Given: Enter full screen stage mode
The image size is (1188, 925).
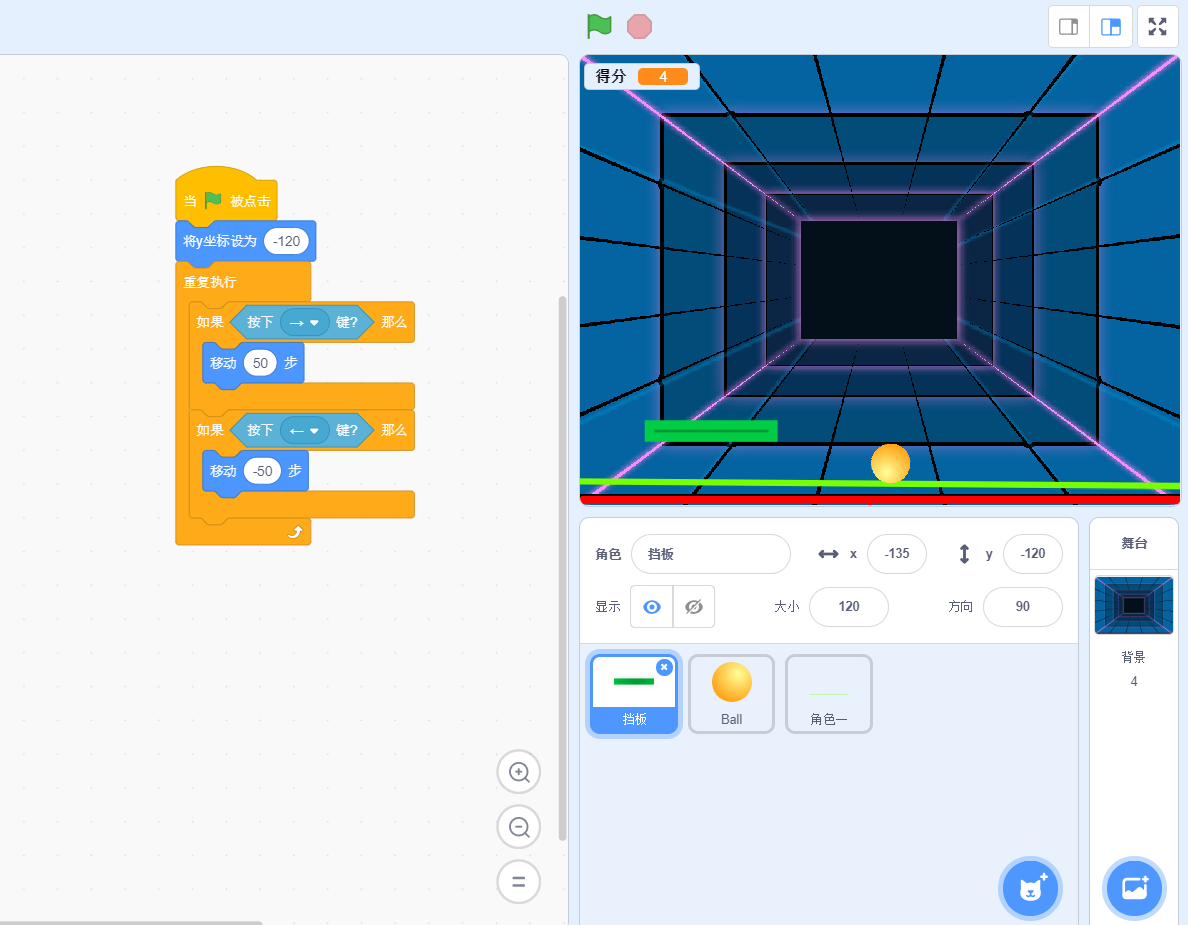Looking at the screenshot, I should pos(1157,27).
